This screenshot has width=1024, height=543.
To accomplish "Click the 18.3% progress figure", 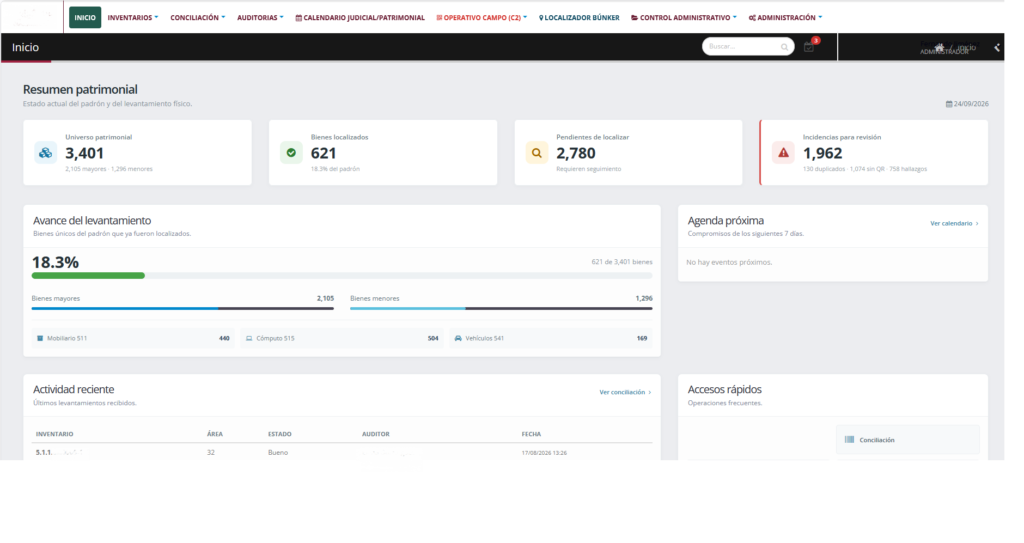I will pyautogui.click(x=56, y=262).
